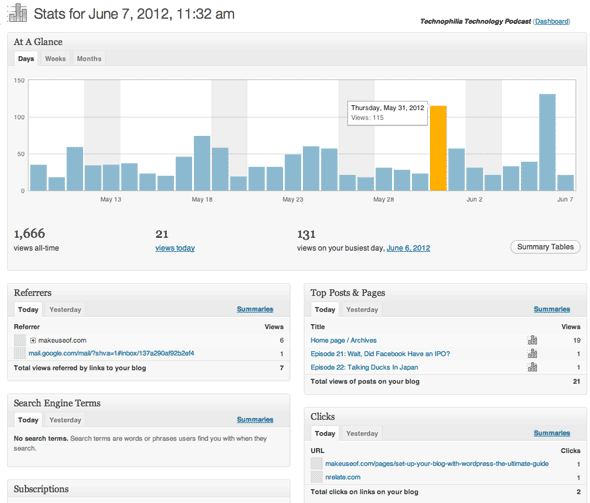590x503 pixels.
Task: Open Summaries link in Clicks panel
Action: click(552, 433)
